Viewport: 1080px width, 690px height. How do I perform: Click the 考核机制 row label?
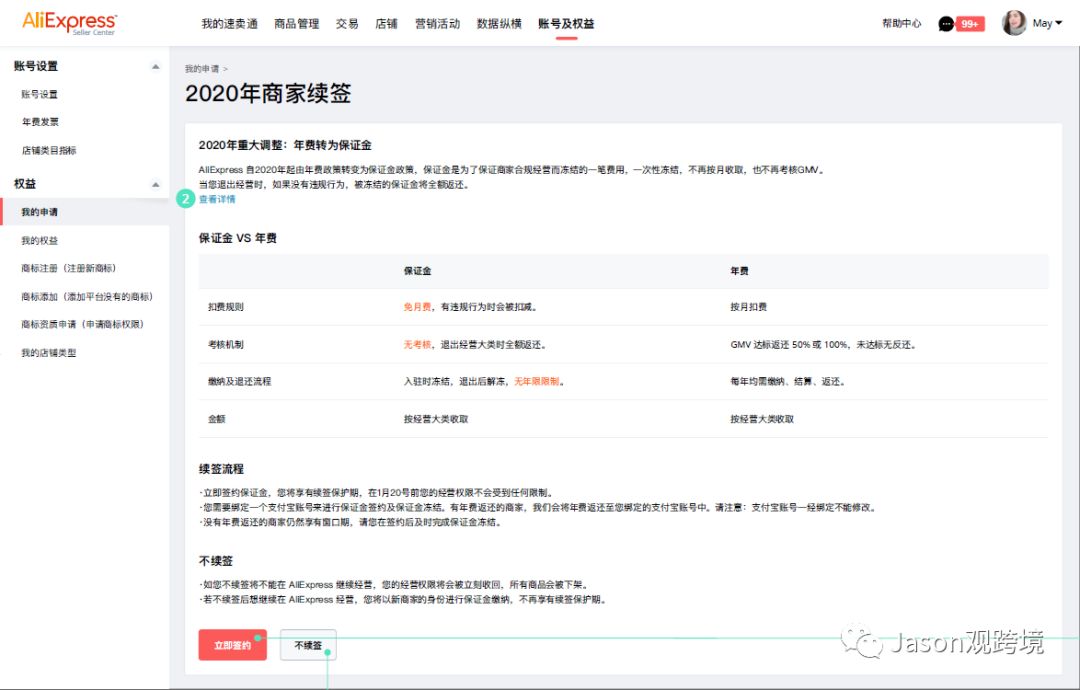226,344
